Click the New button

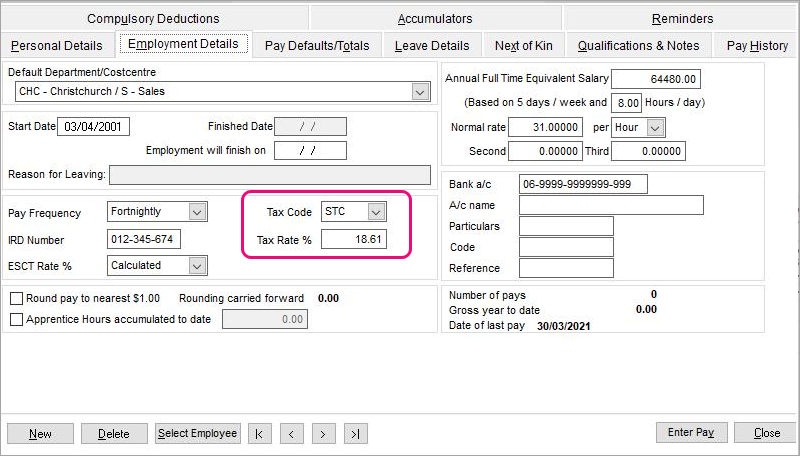41,433
